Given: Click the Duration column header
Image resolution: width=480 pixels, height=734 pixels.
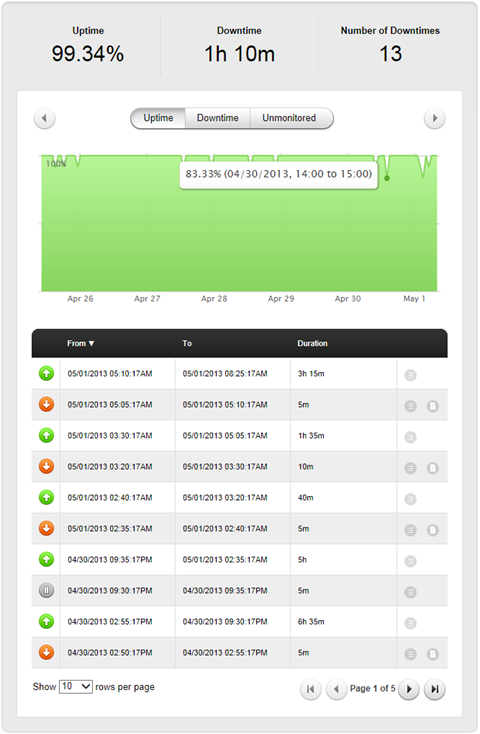Looking at the screenshot, I should 312,343.
